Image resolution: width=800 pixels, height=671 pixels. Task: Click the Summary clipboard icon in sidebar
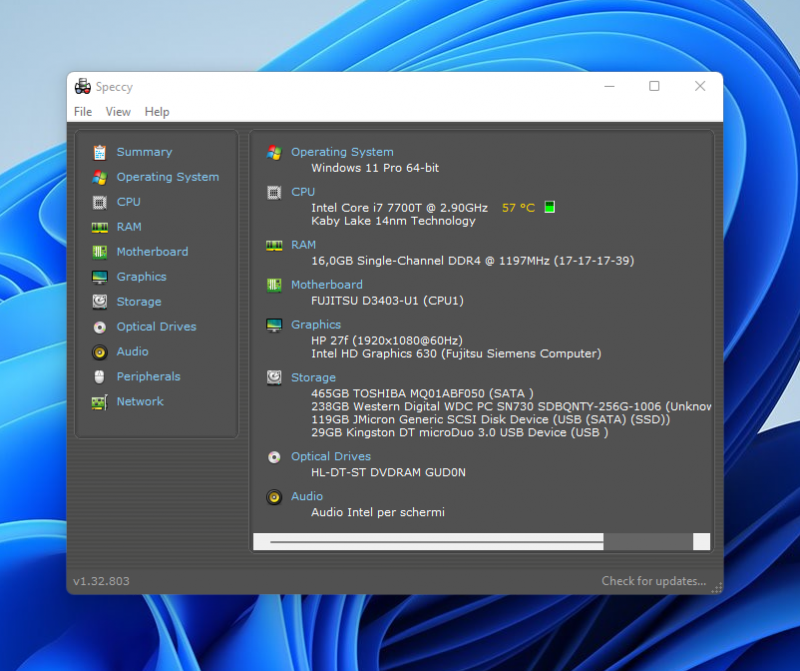pyautogui.click(x=99, y=152)
